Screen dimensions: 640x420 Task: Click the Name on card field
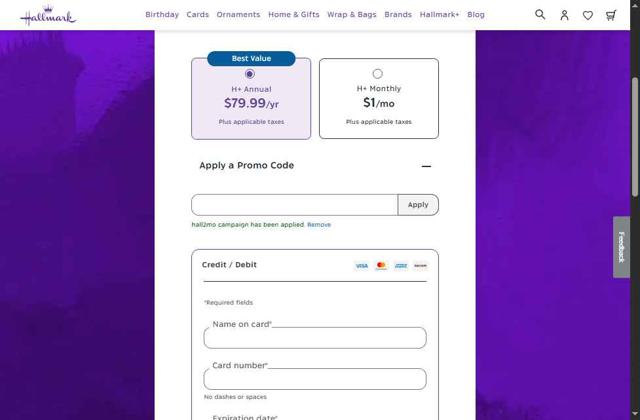315,338
